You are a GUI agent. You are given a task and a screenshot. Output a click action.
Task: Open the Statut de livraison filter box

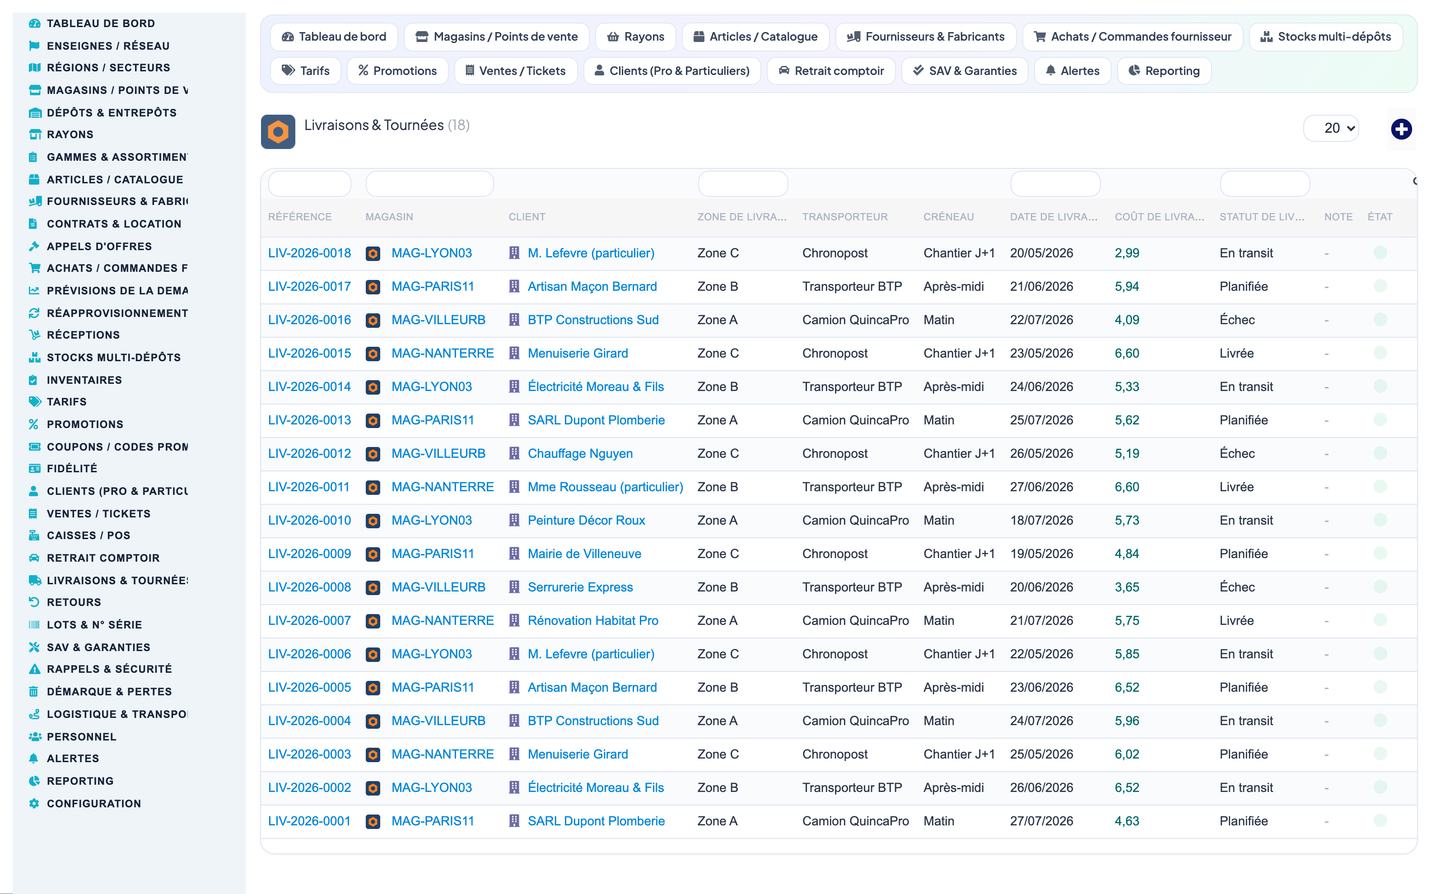click(1264, 184)
